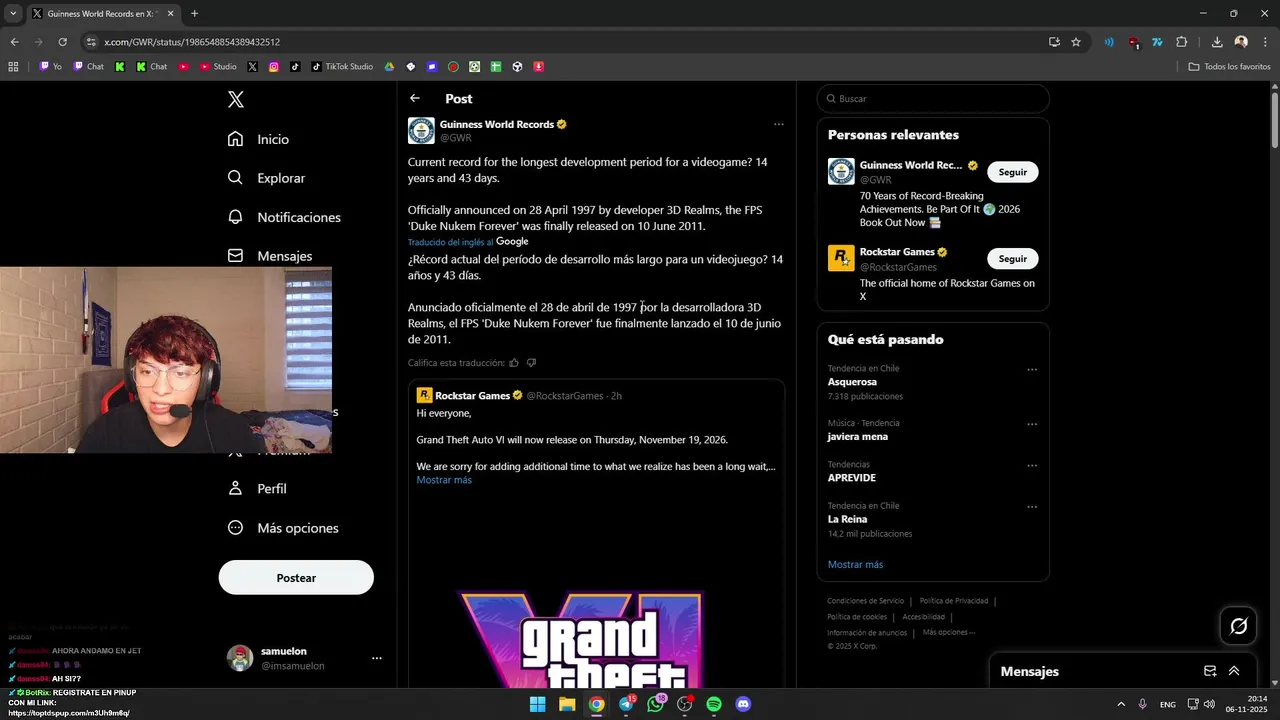Open the Instagram bookmark

click(x=274, y=67)
